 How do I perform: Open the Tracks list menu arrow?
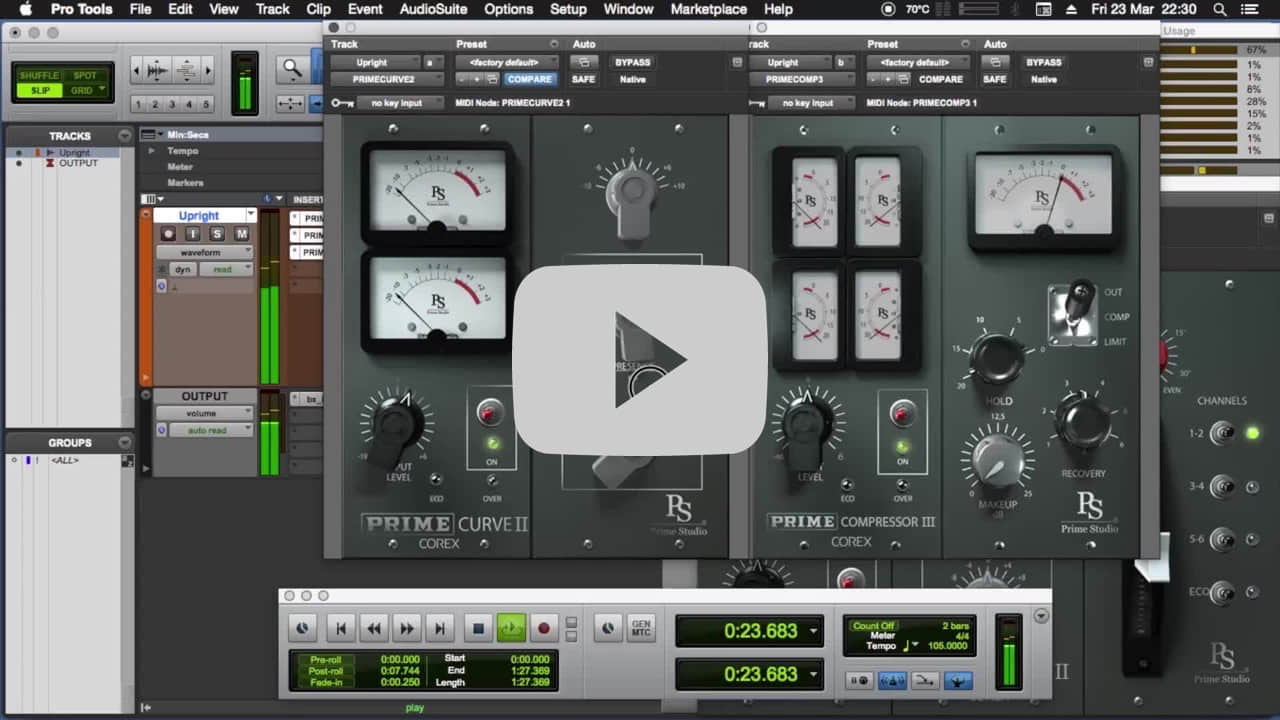tap(124, 136)
